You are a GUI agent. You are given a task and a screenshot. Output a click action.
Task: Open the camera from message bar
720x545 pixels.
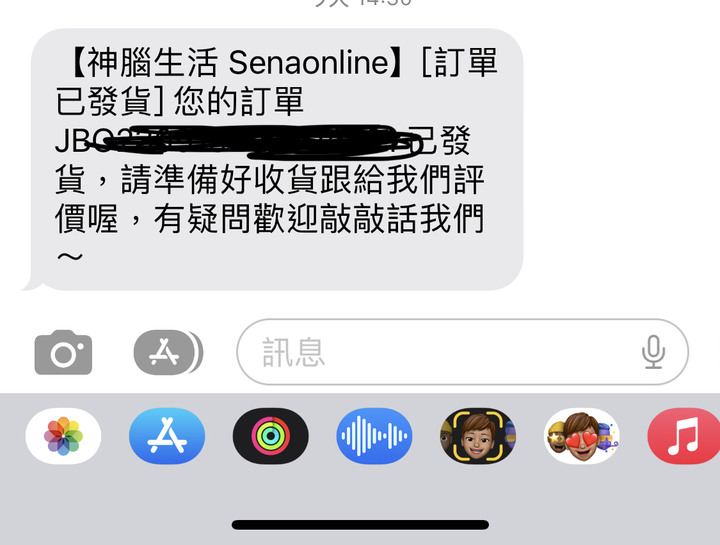point(63,353)
